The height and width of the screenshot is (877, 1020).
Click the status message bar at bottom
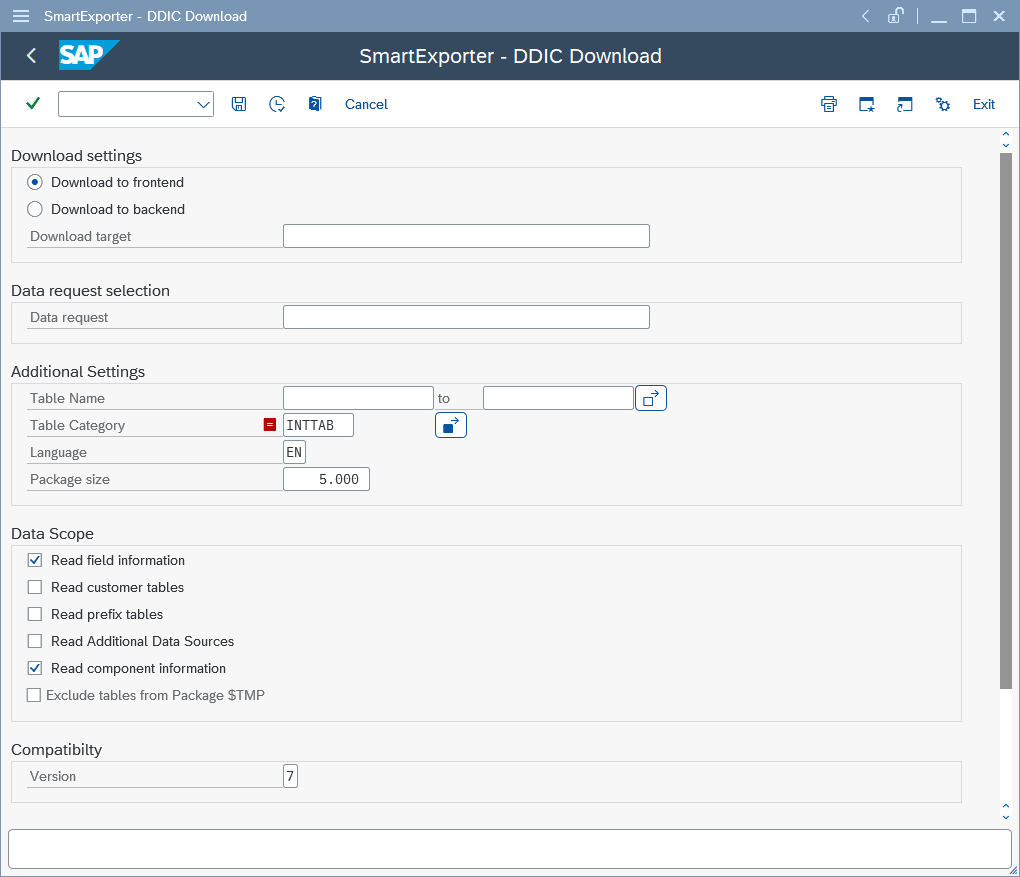[x=509, y=849]
